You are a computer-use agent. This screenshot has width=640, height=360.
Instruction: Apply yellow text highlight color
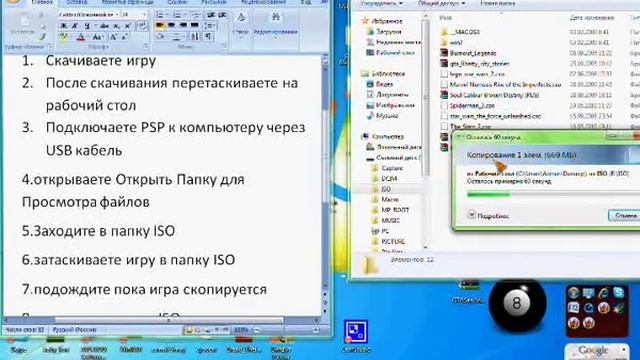pos(64,37)
